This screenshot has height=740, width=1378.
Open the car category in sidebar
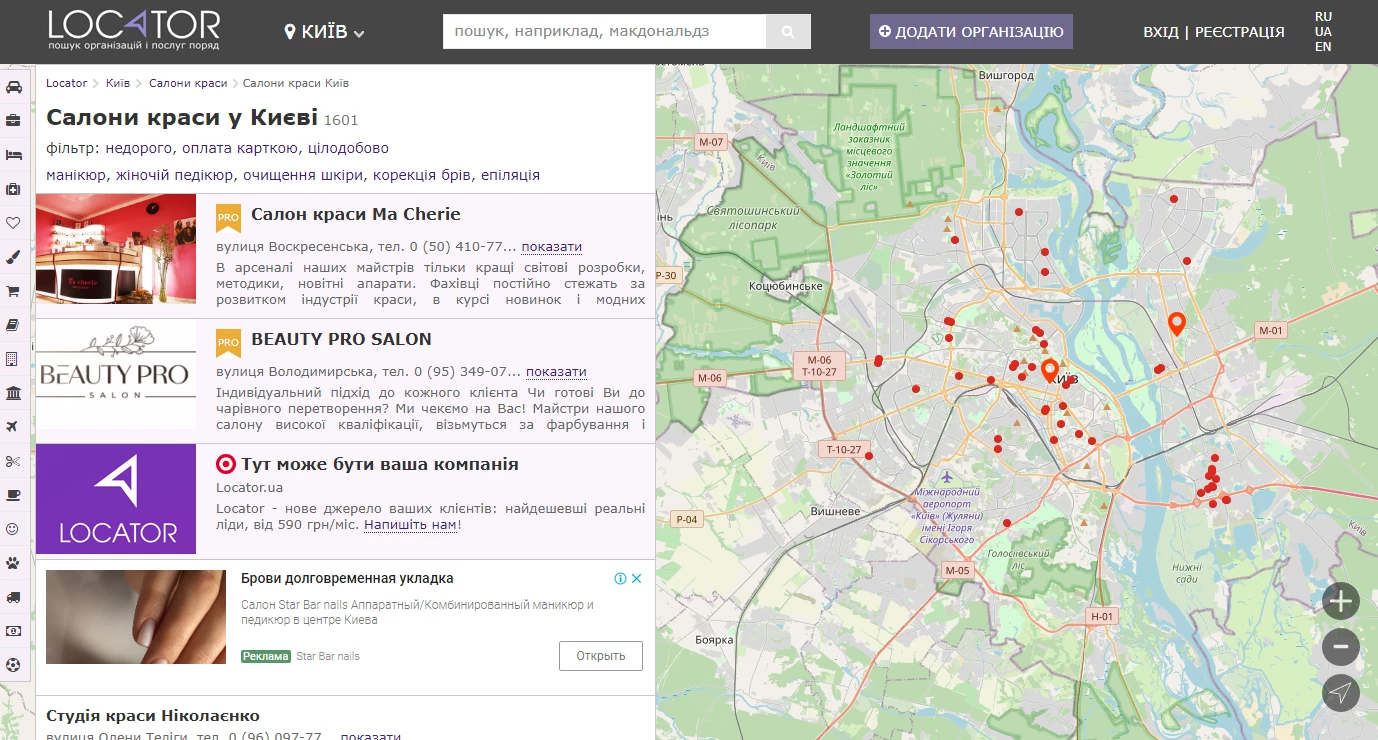[13, 87]
